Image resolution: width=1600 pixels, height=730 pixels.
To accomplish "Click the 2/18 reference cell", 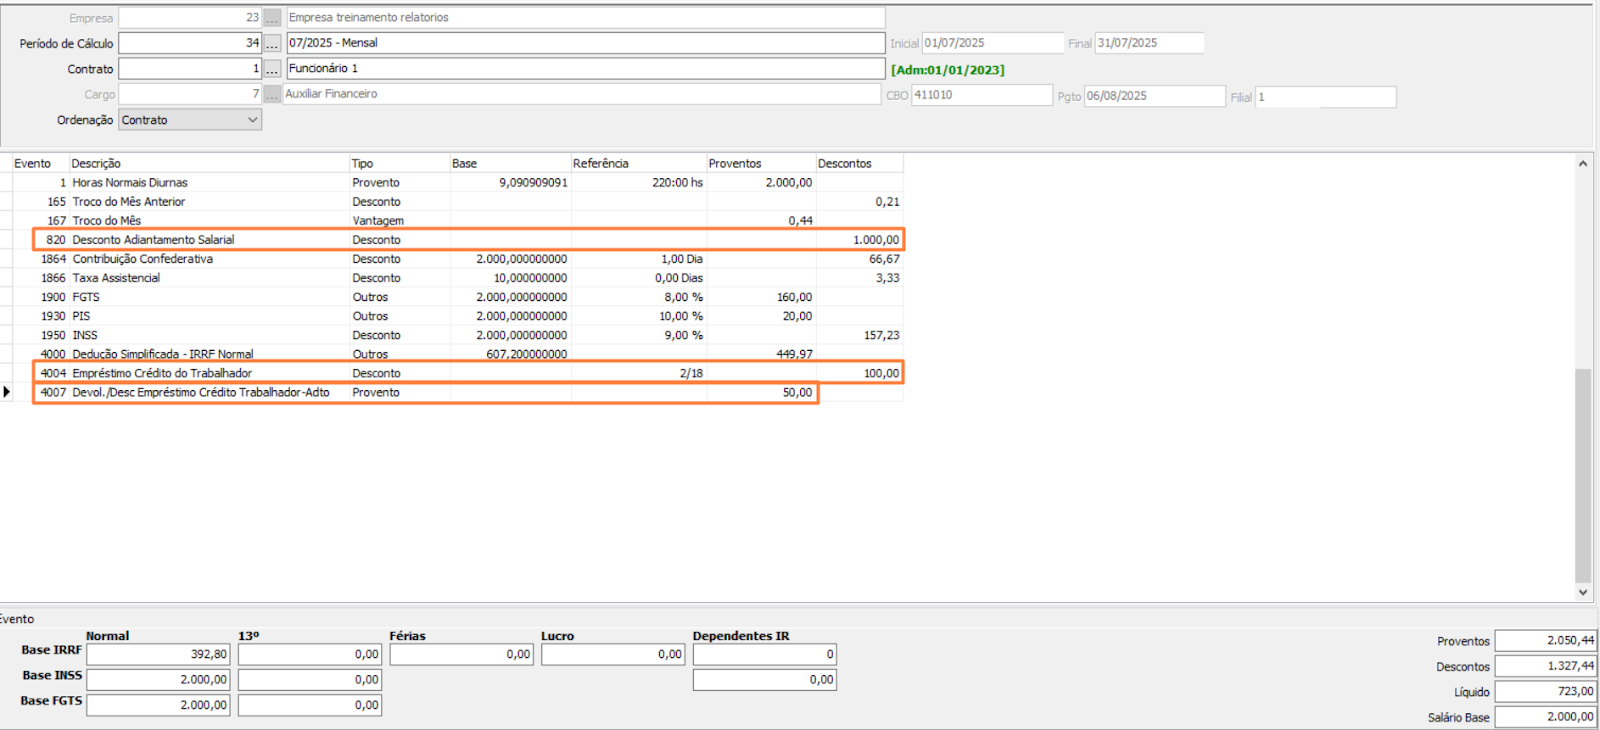I will (638, 373).
